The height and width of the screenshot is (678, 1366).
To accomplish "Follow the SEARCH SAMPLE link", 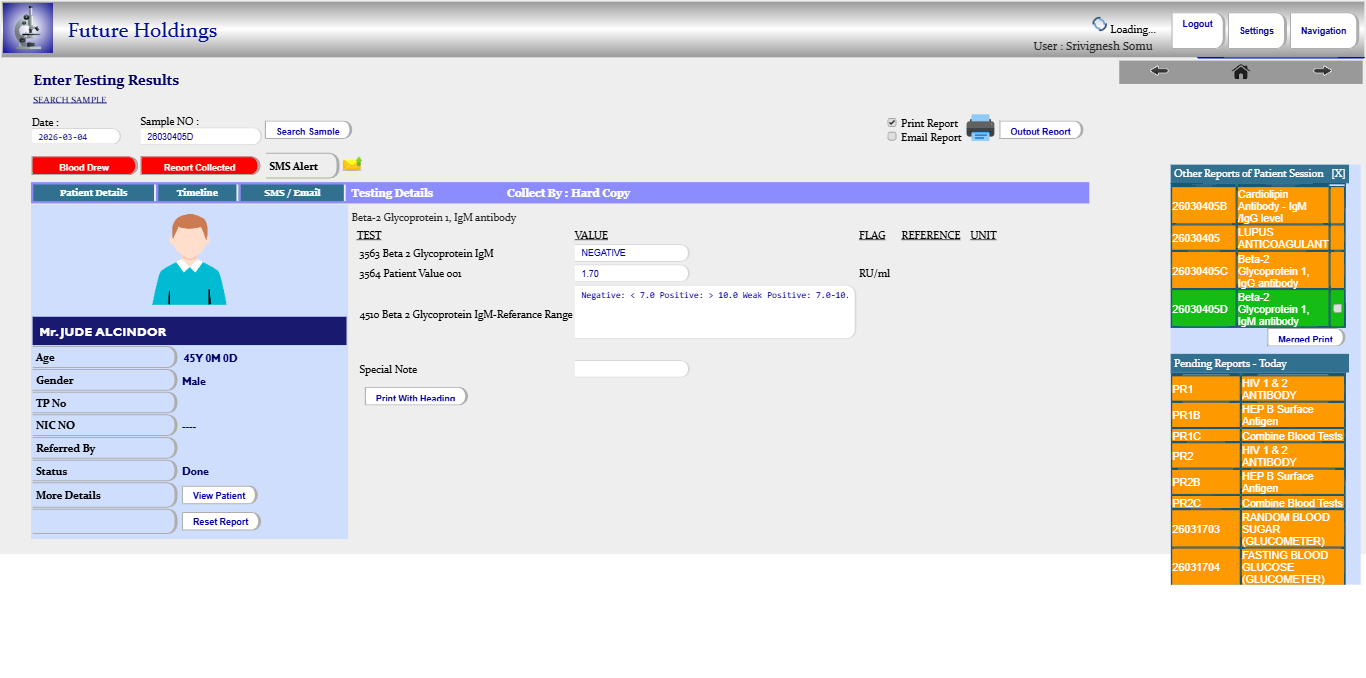I will (69, 100).
